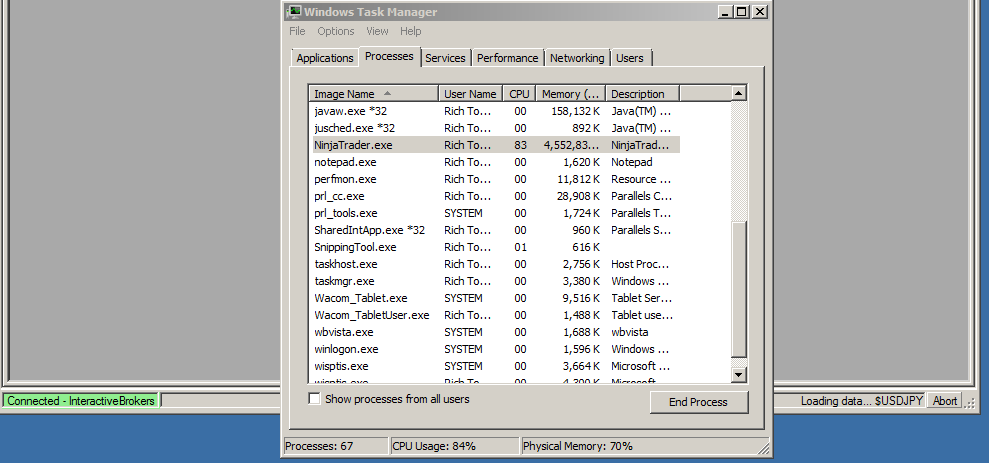Select the perfmon.exe process
The image size is (989, 463).
pos(496,179)
